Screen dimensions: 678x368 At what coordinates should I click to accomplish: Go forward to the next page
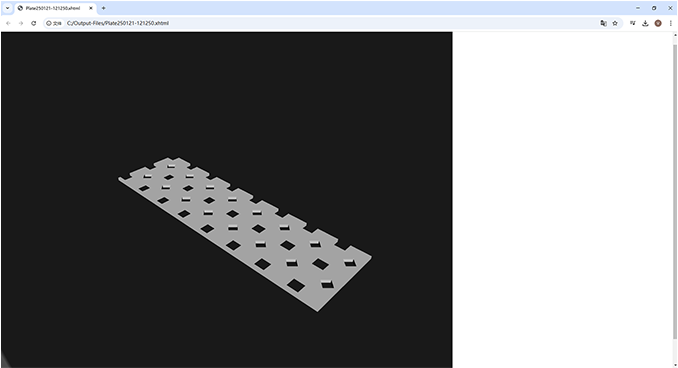(x=21, y=23)
